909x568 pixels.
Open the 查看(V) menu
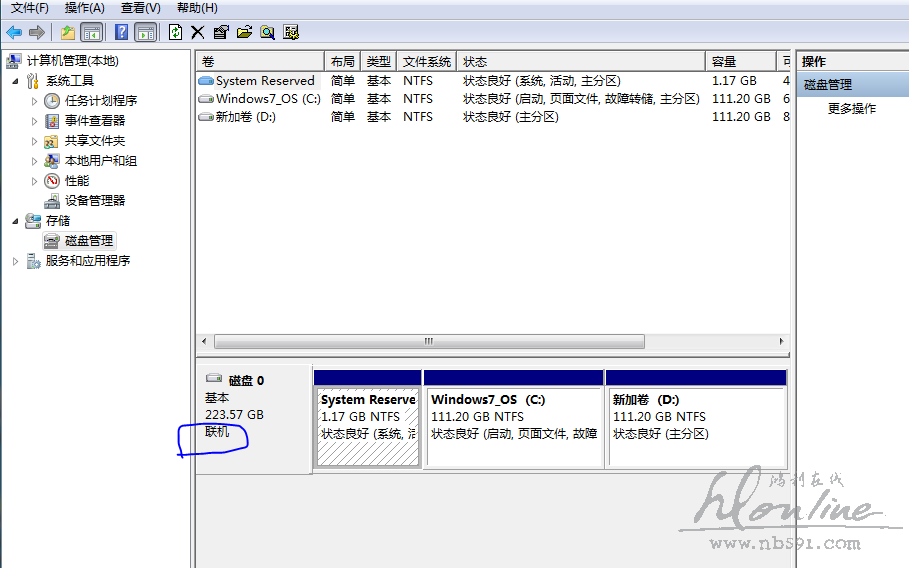coord(140,8)
